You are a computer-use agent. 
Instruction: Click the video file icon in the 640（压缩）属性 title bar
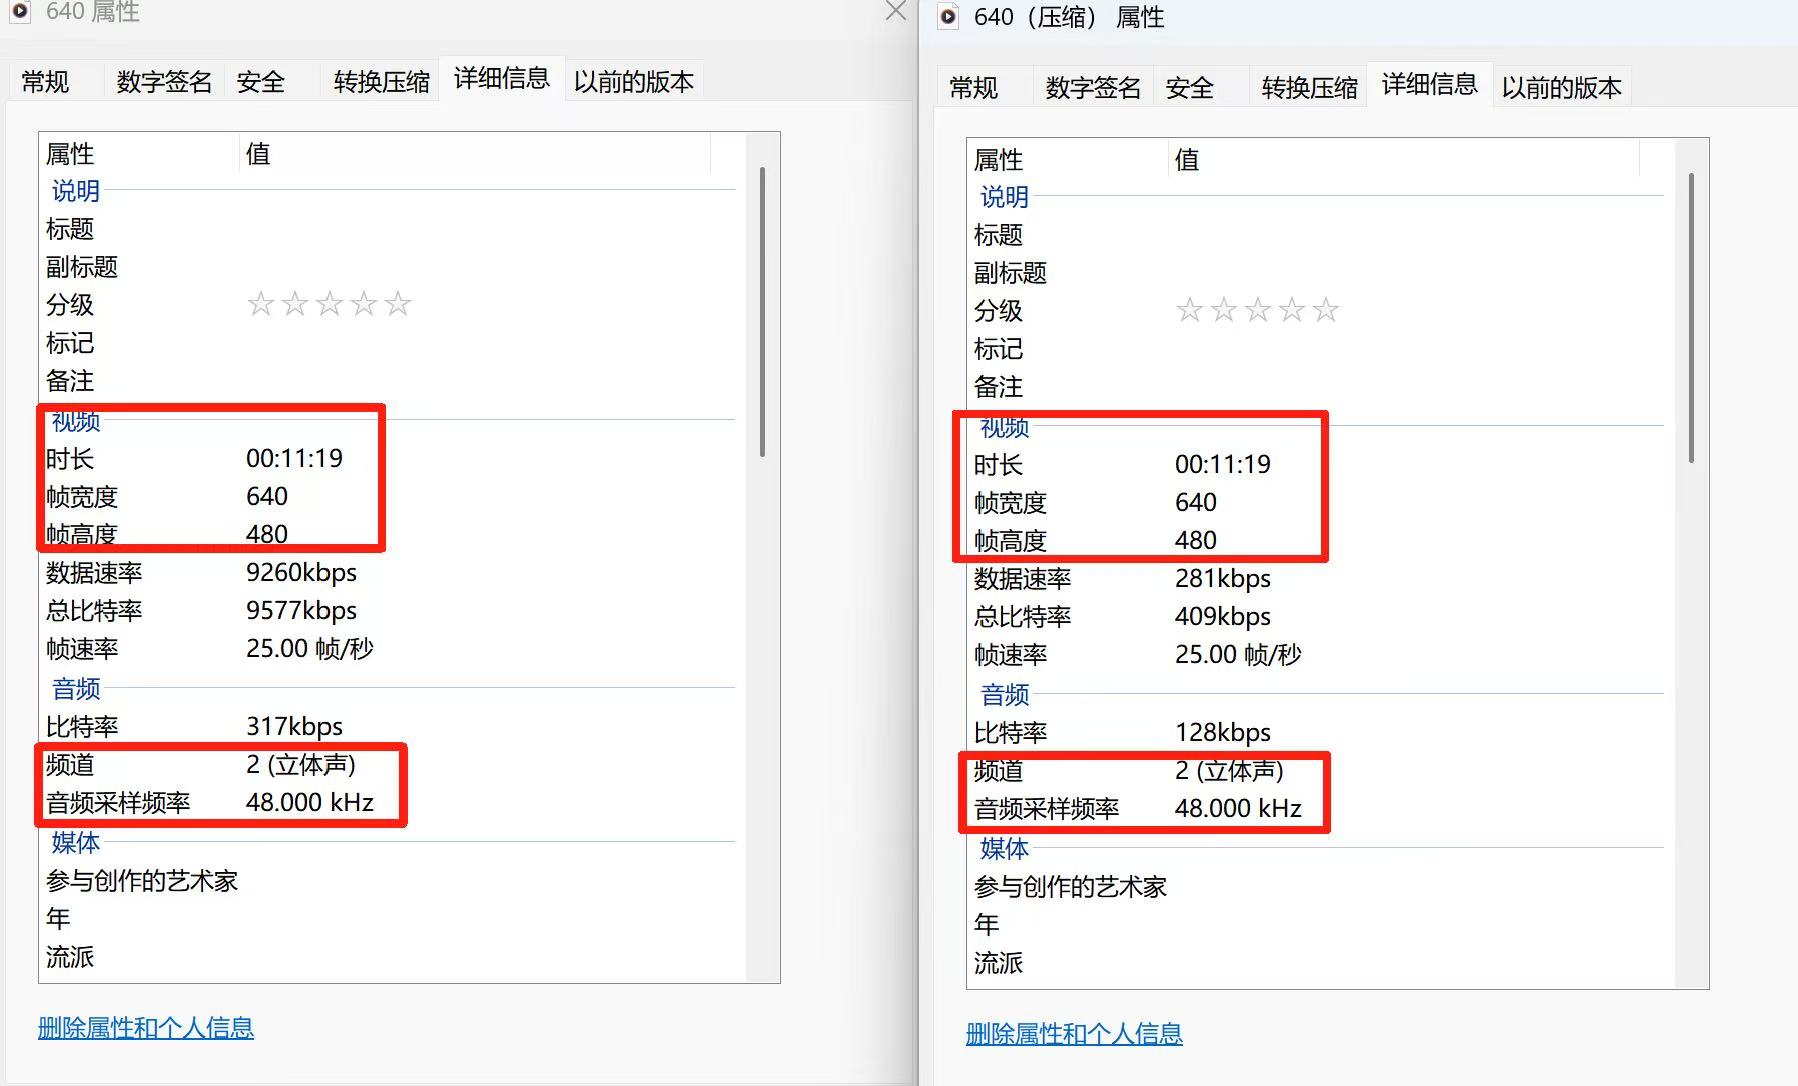point(948,17)
